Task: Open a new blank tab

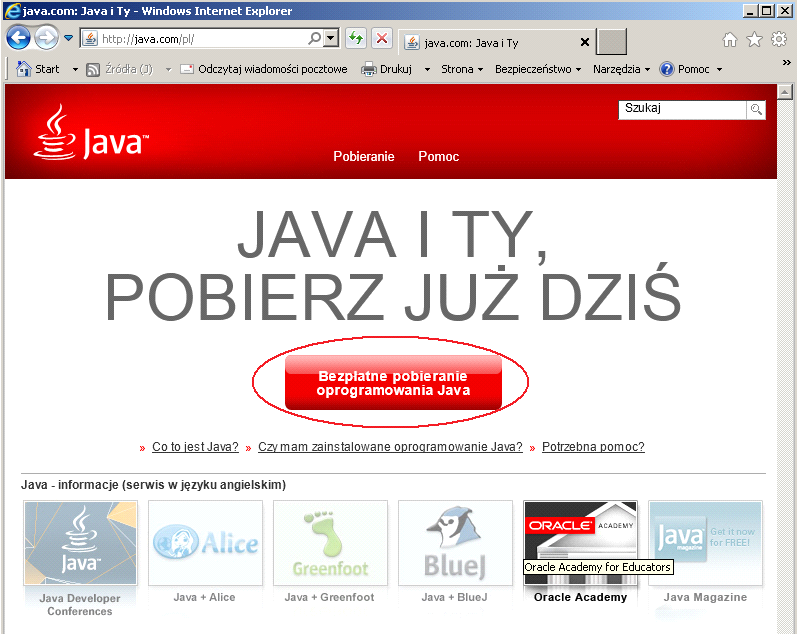Action: (x=611, y=42)
